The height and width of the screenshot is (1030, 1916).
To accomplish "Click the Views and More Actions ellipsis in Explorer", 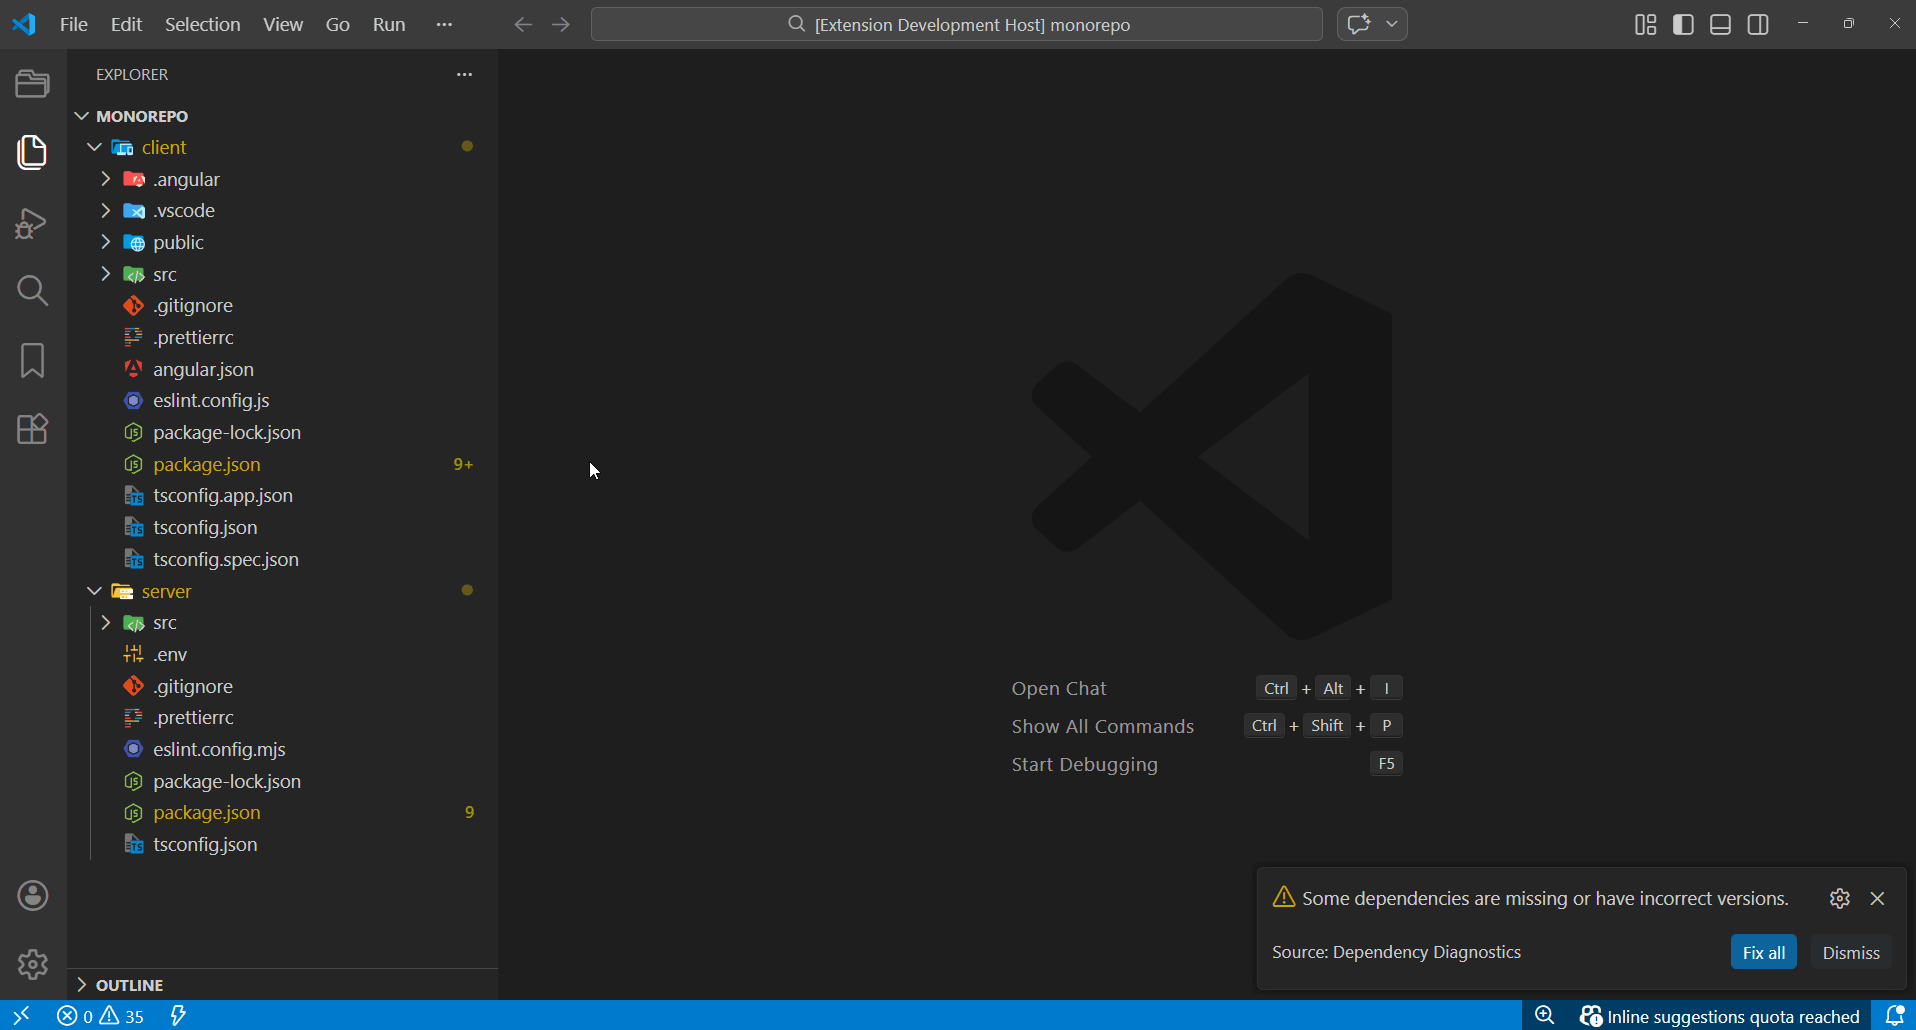I will 464,74.
